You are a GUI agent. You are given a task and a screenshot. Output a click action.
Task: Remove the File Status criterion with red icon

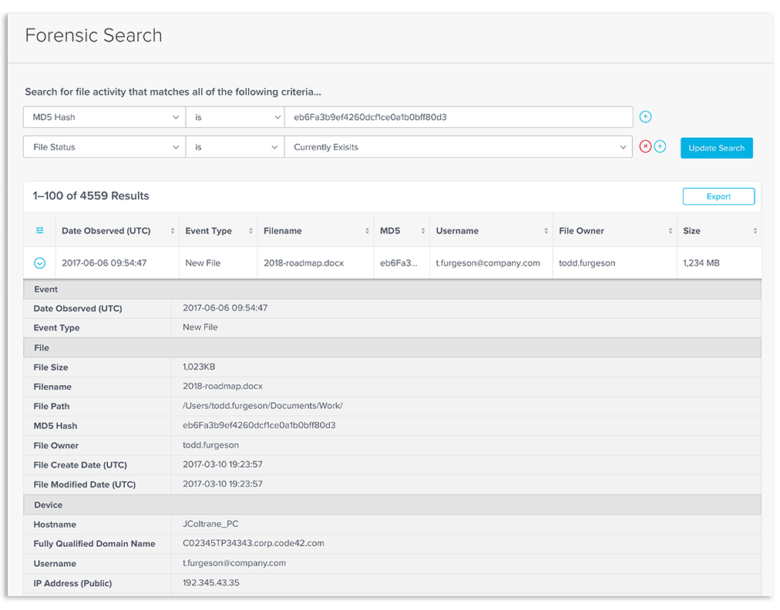[645, 147]
